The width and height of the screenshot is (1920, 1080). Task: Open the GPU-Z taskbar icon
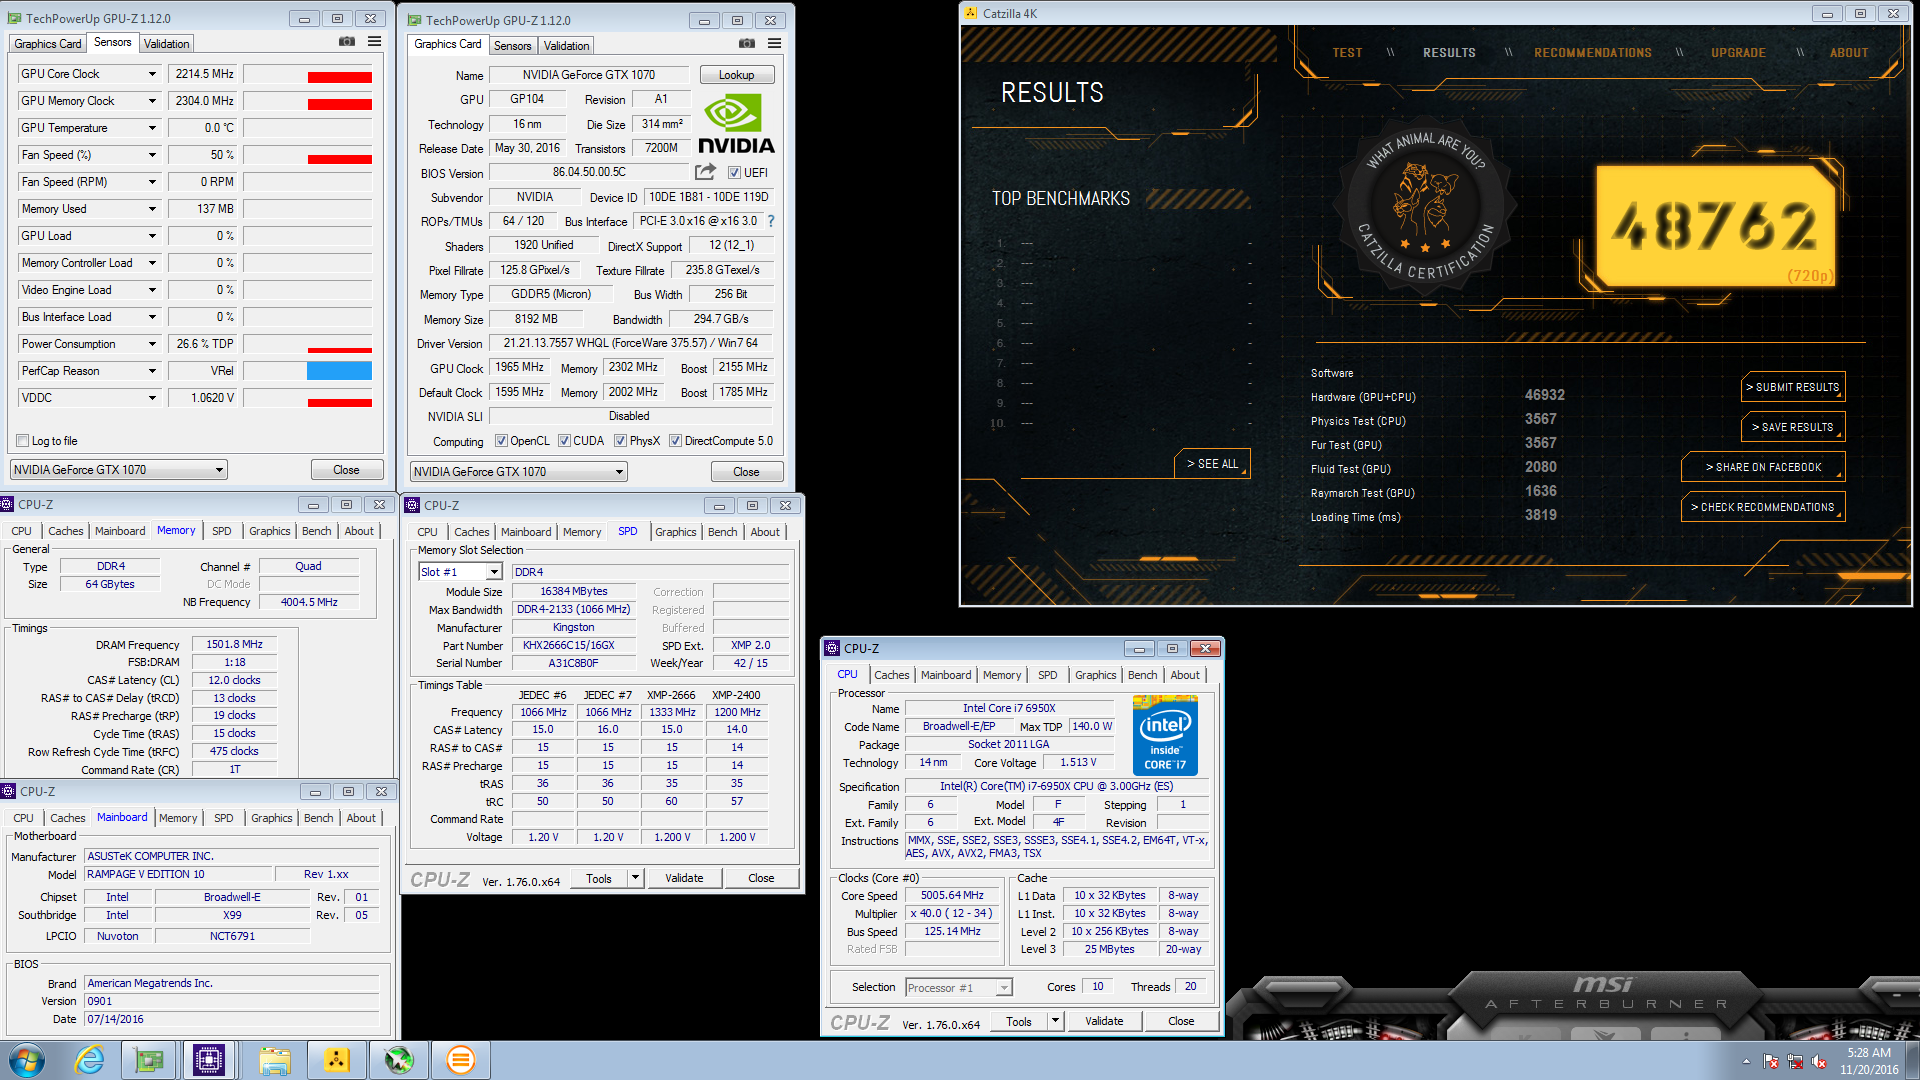148,1060
